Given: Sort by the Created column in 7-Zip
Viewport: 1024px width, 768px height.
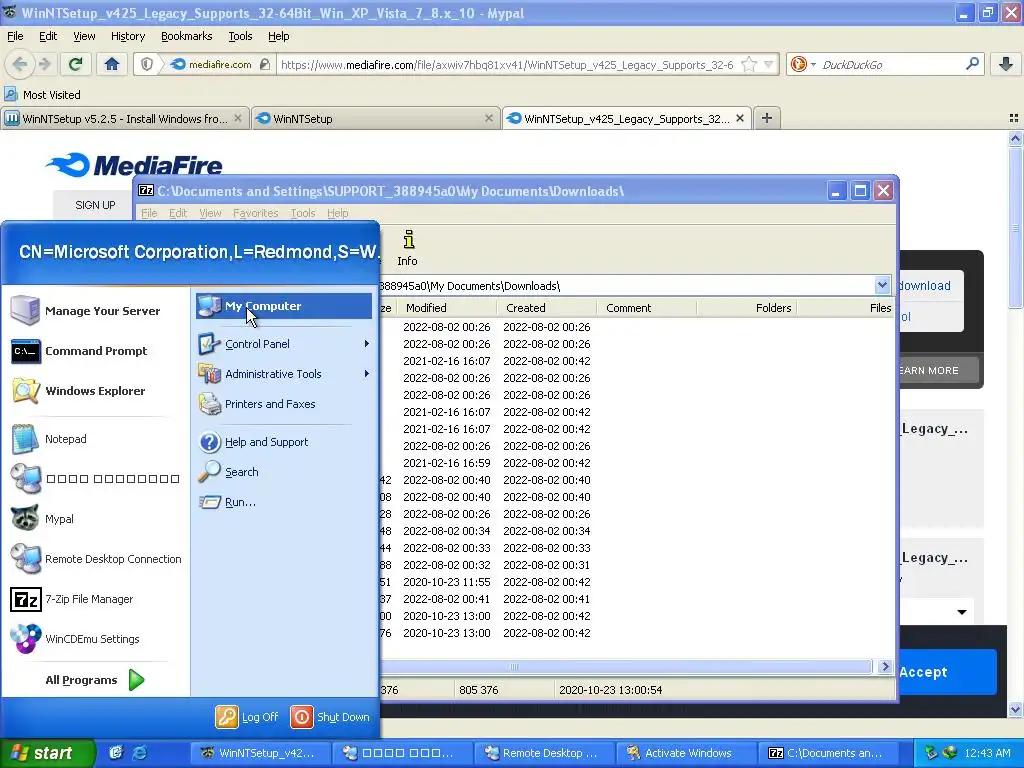Looking at the screenshot, I should (546, 308).
